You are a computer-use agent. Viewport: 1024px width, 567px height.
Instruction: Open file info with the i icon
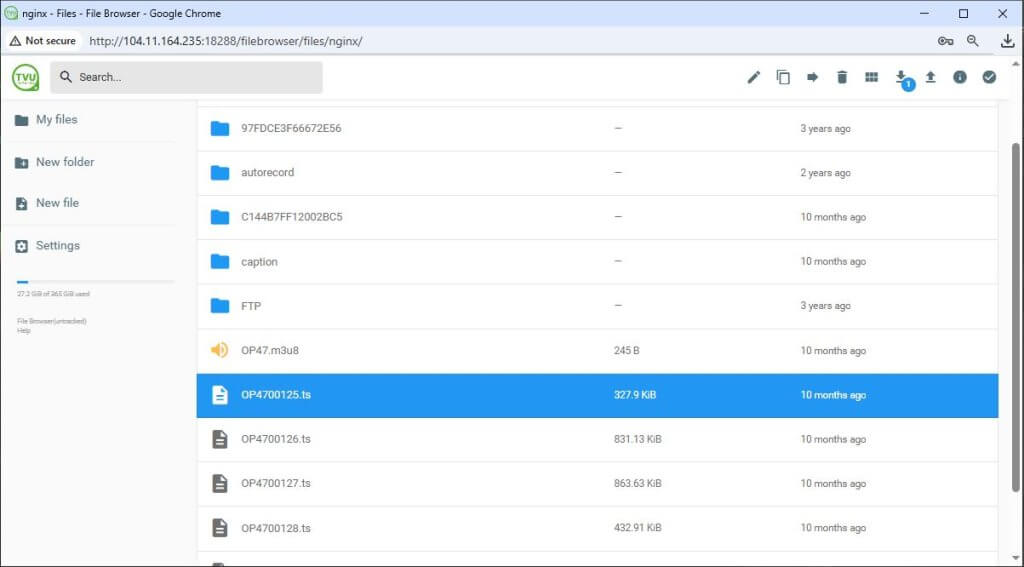(x=959, y=77)
